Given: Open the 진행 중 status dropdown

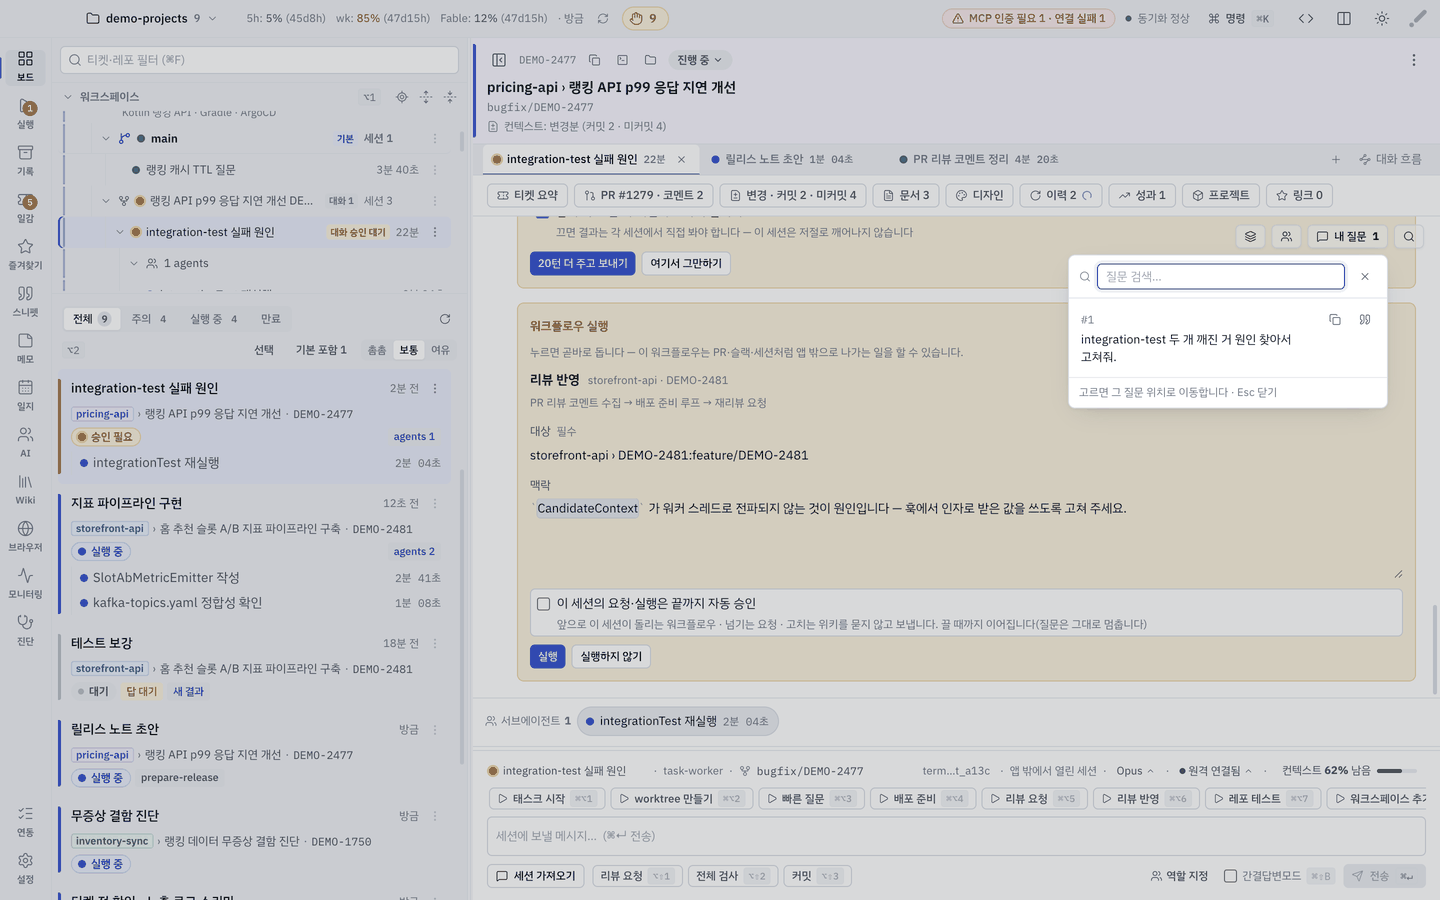Looking at the screenshot, I should (700, 60).
